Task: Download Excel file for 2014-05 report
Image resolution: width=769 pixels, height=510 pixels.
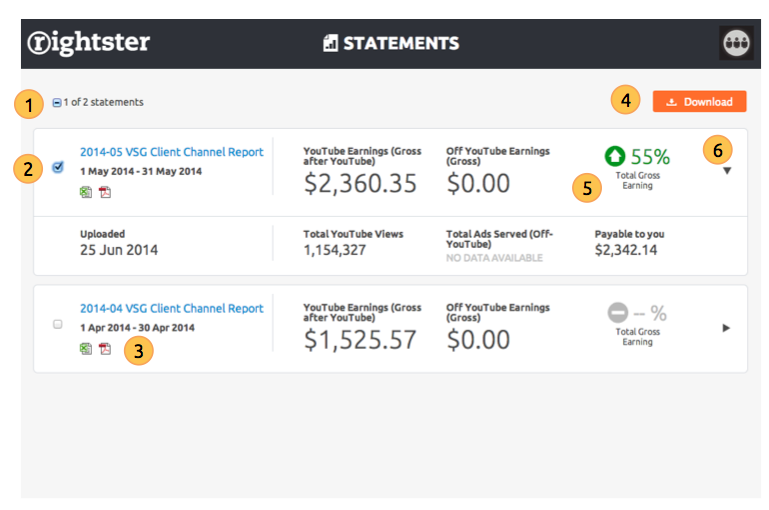Action: [x=86, y=192]
